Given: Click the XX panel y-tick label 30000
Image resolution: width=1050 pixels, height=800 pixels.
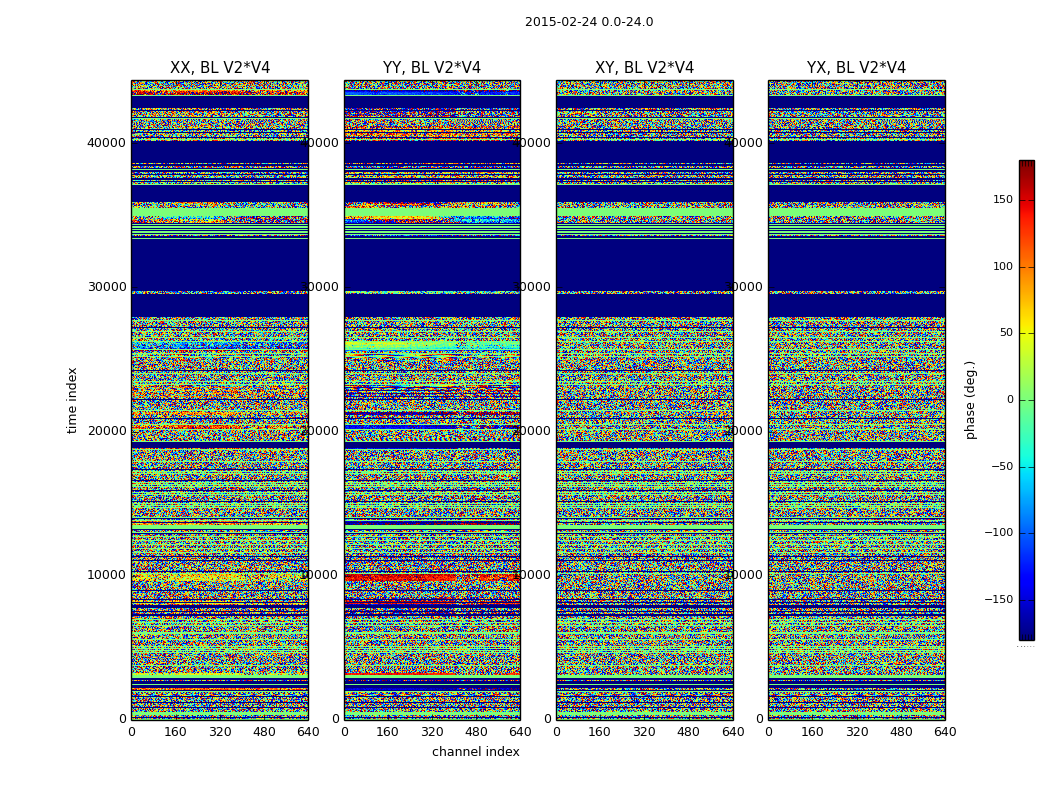Looking at the screenshot, I should click(x=106, y=287).
